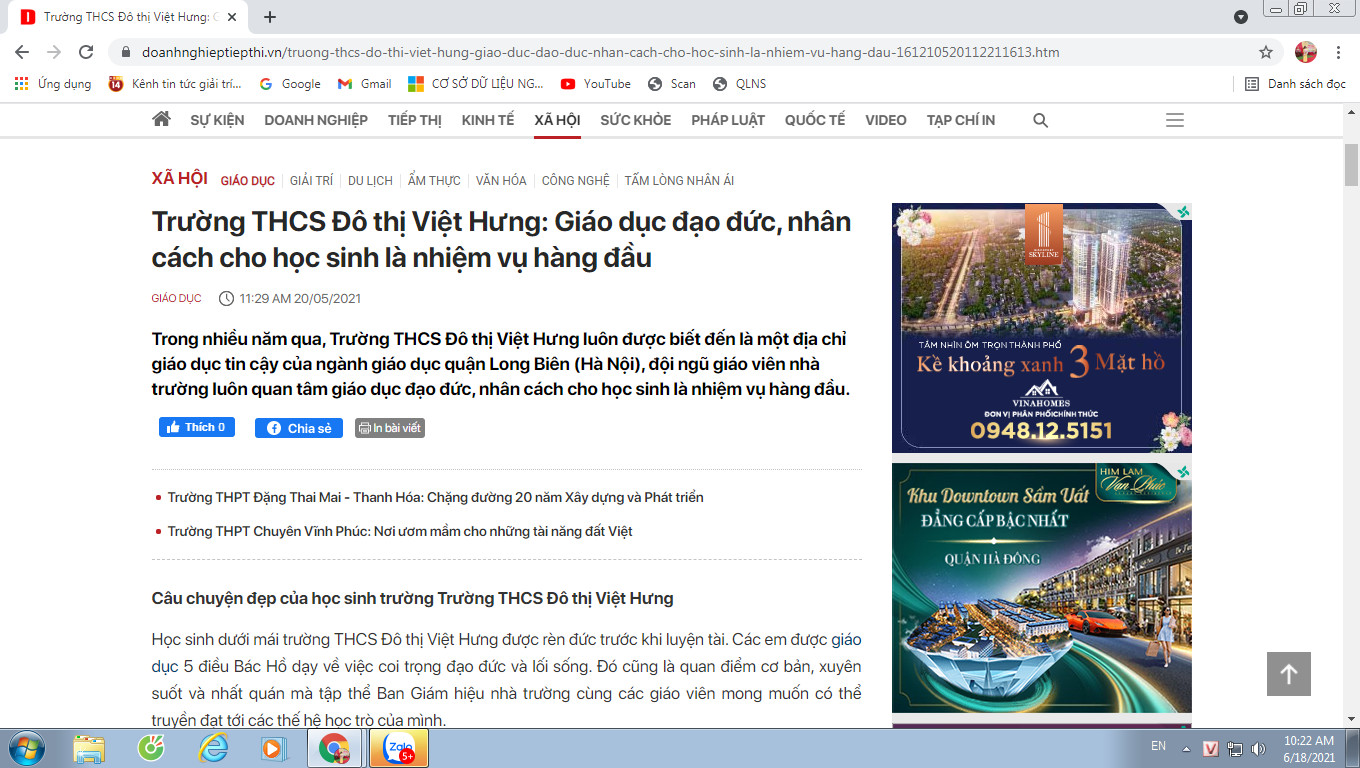The image size is (1360, 768).
Task: Click the scroll-to-top arrow button
Action: (x=1288, y=674)
